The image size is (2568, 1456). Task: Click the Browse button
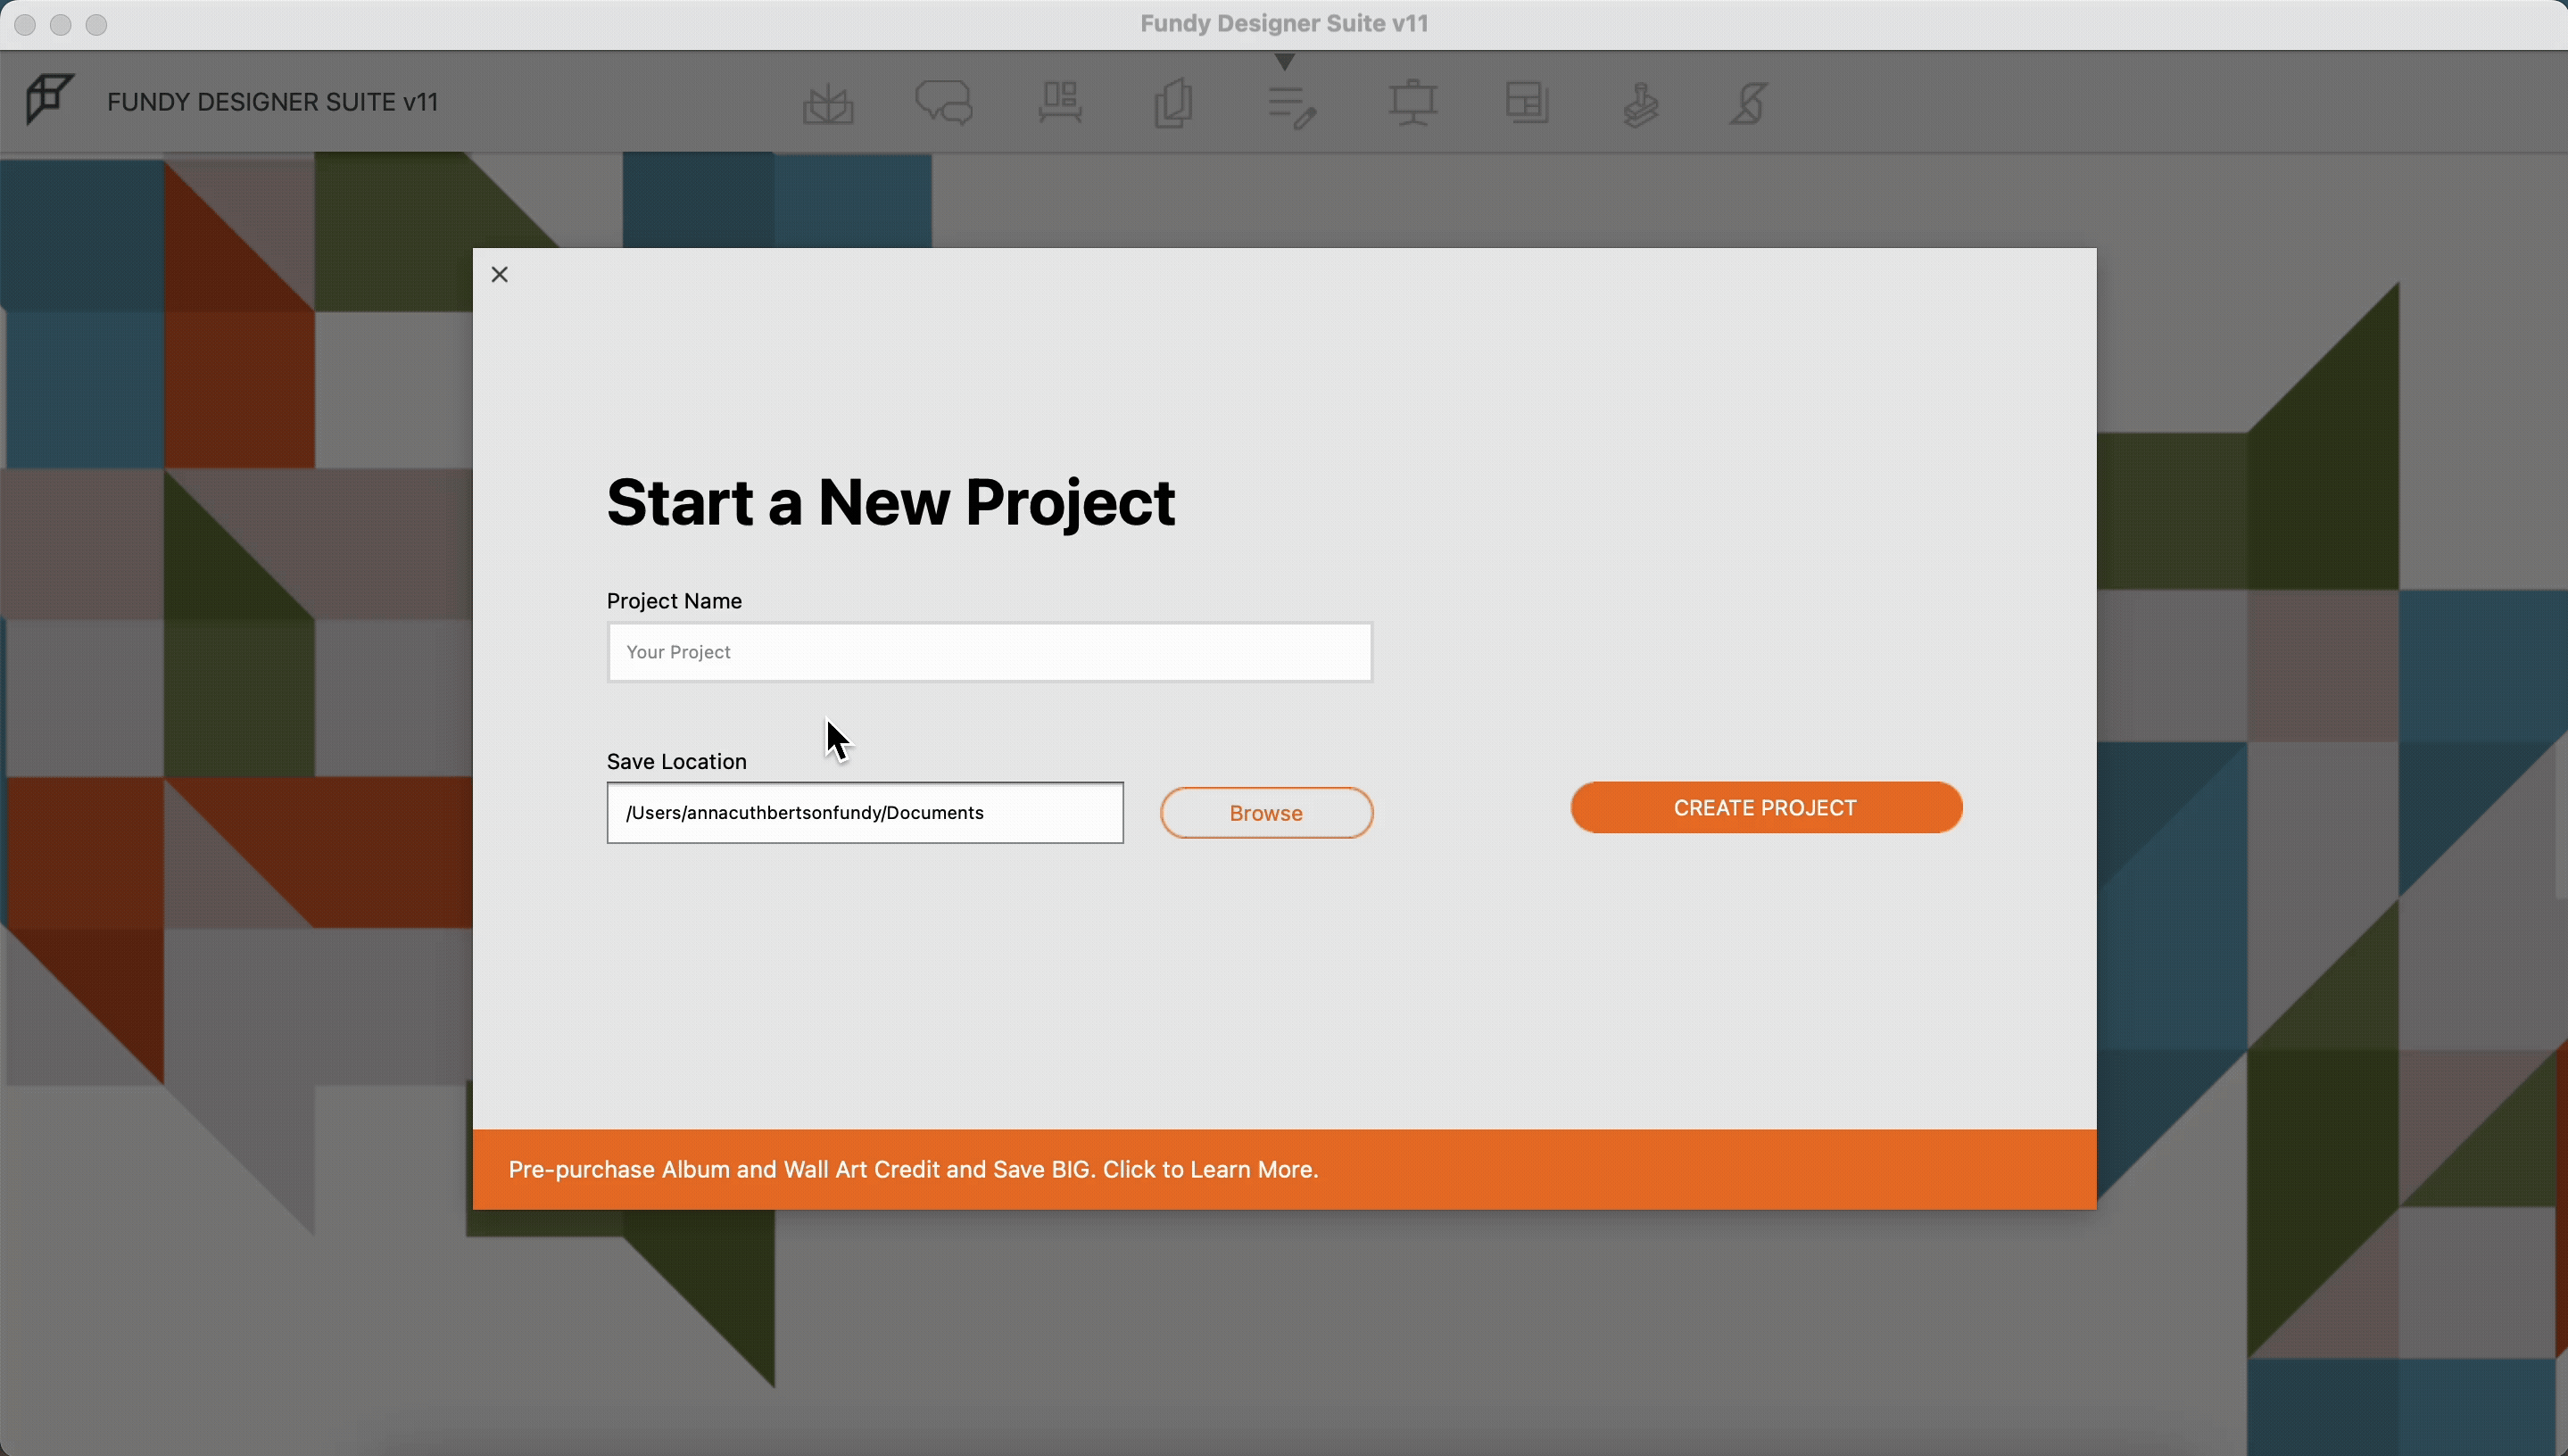(1266, 812)
